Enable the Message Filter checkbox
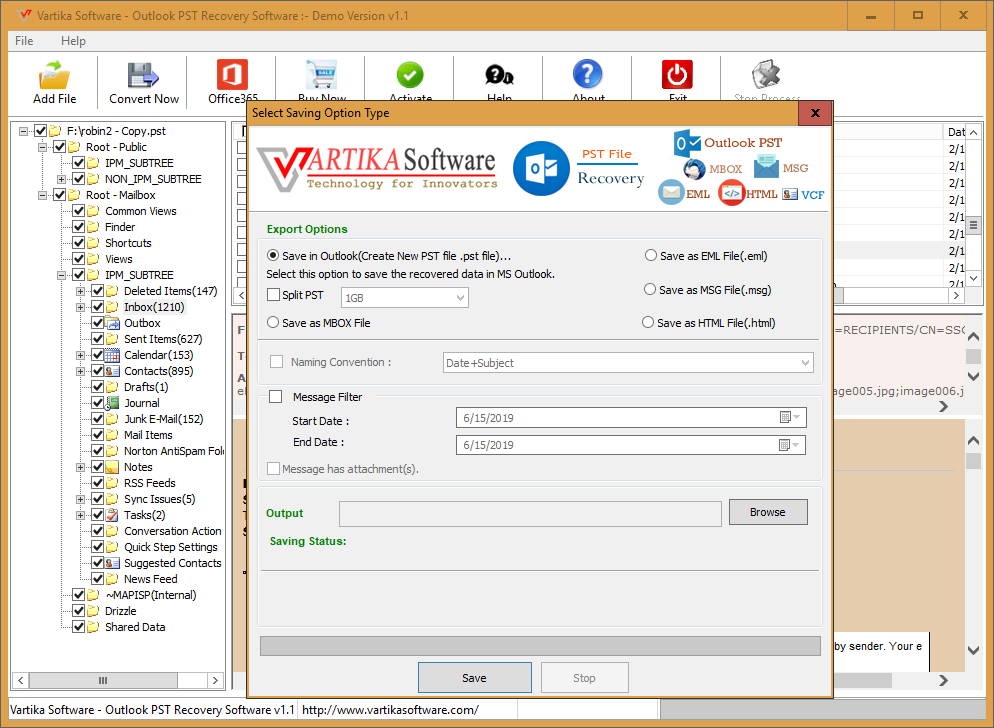The width and height of the screenshot is (994, 728). (276, 396)
